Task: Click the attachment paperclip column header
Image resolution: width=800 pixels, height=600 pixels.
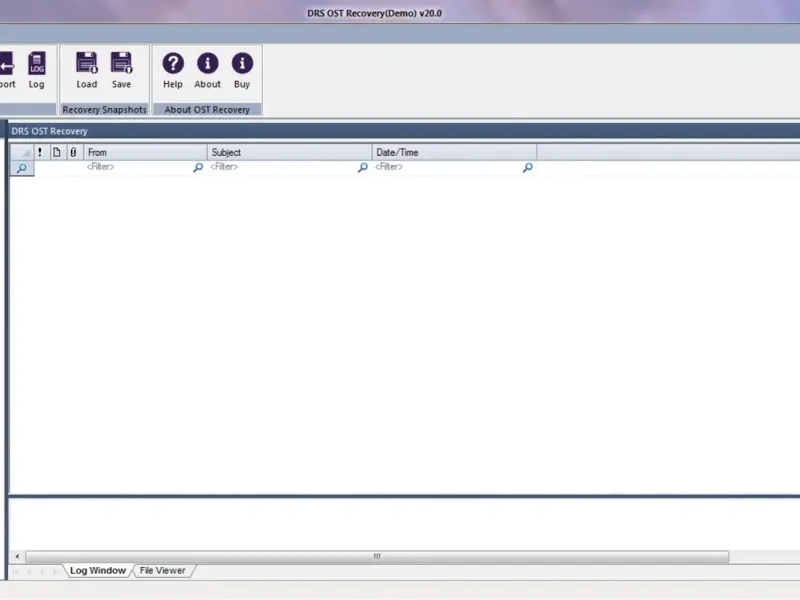Action: coord(73,152)
